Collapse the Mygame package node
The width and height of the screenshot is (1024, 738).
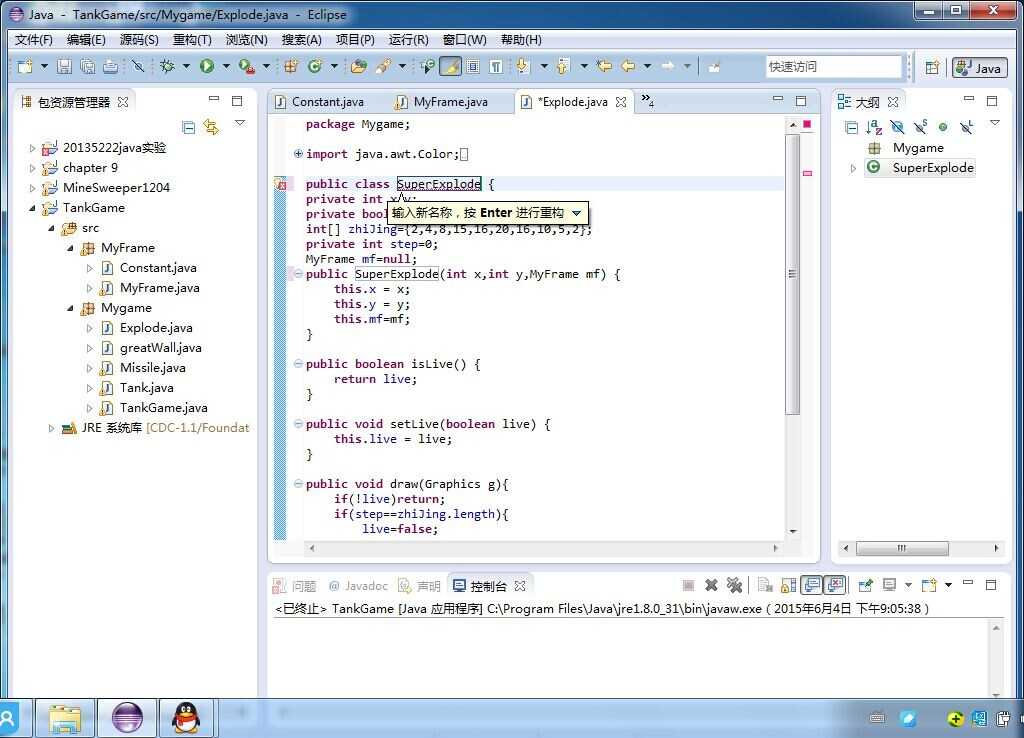pyautogui.click(x=70, y=308)
